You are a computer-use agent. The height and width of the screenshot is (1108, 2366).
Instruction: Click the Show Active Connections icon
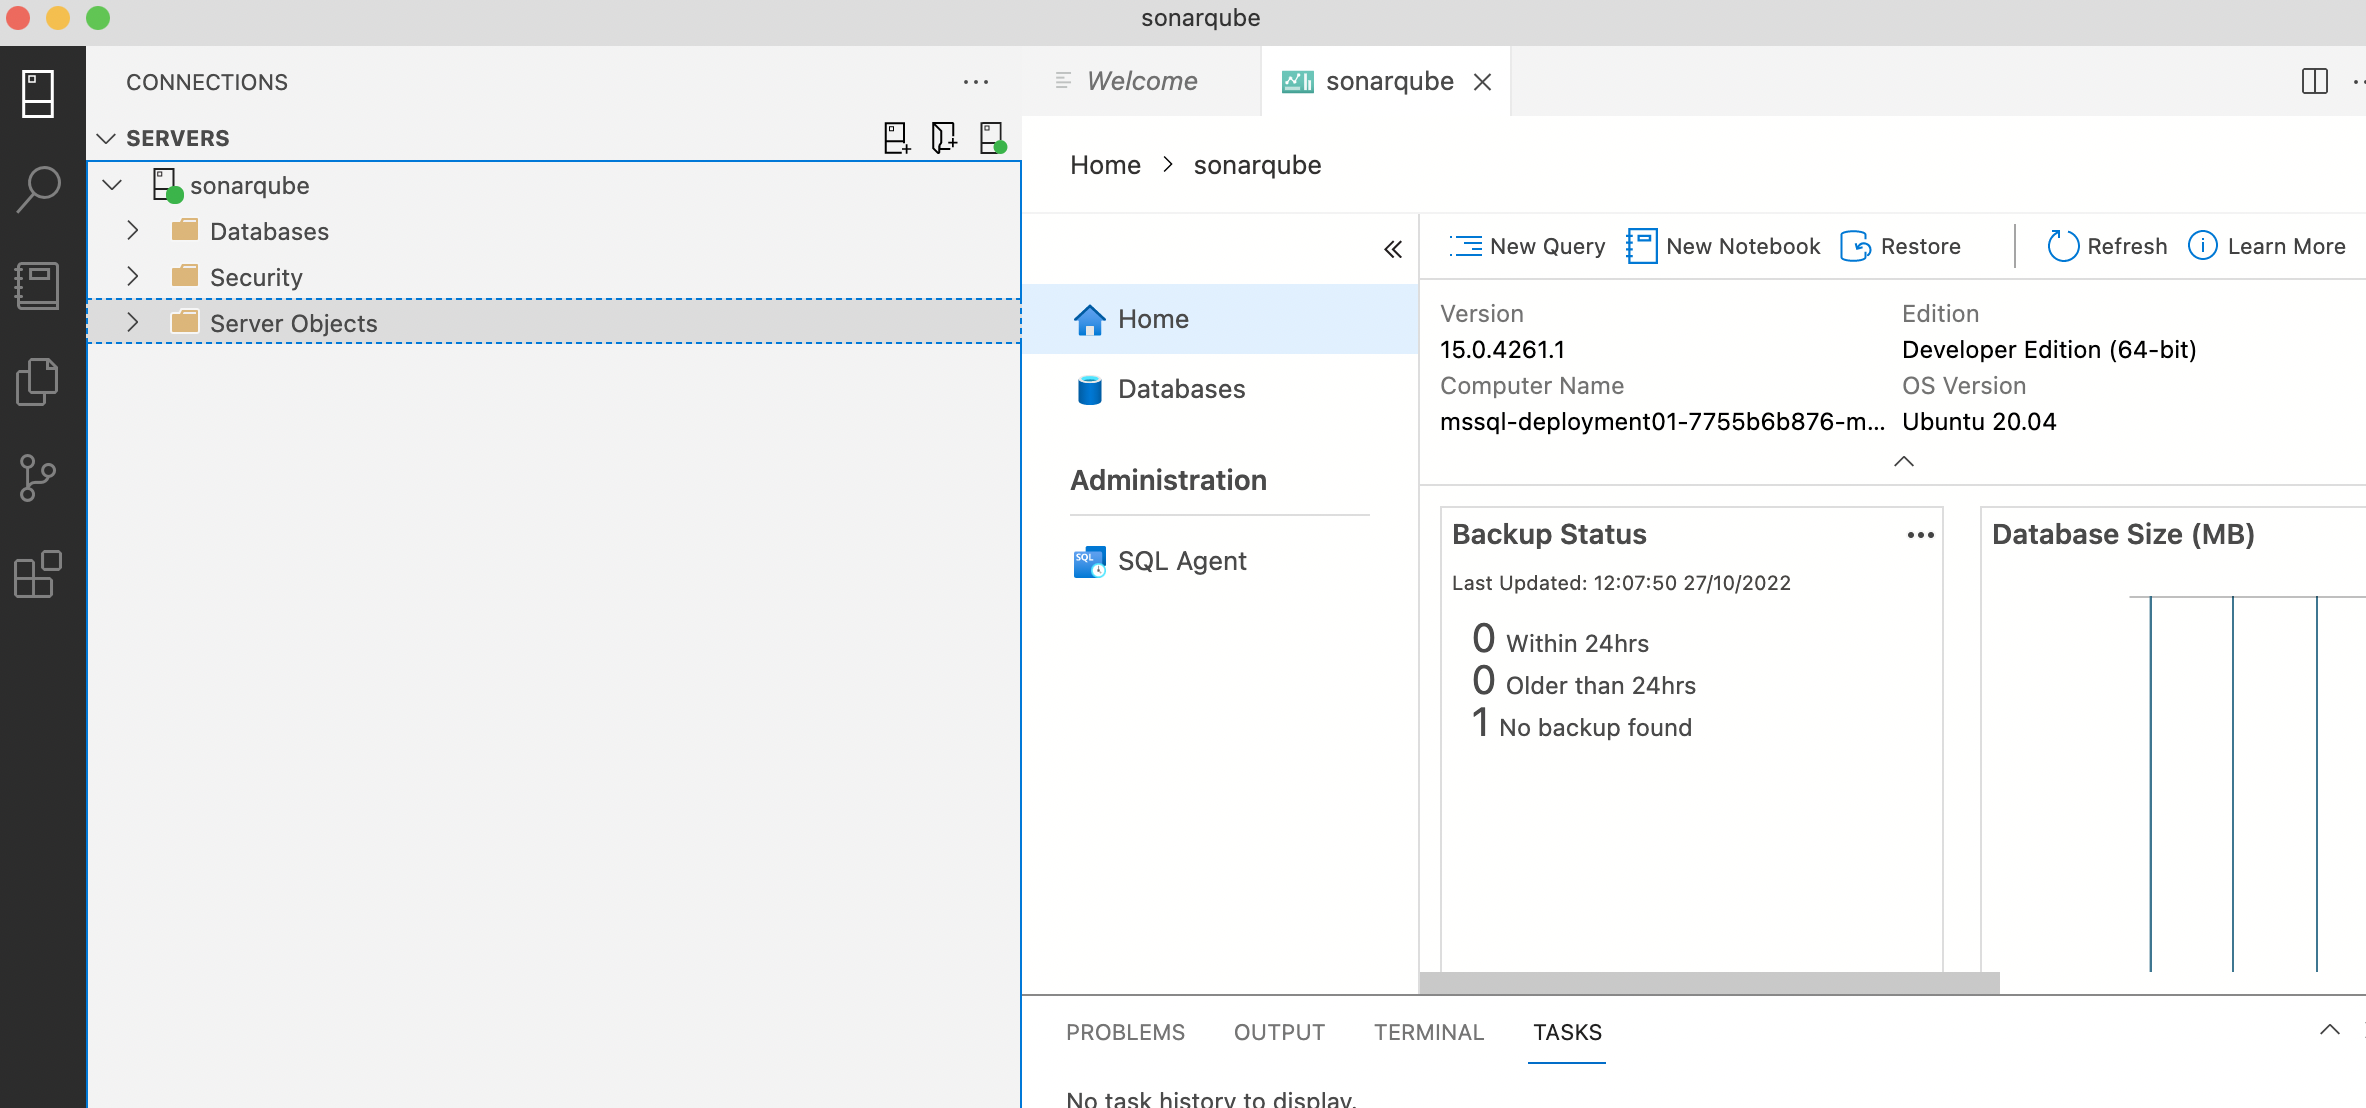pyautogui.click(x=991, y=138)
